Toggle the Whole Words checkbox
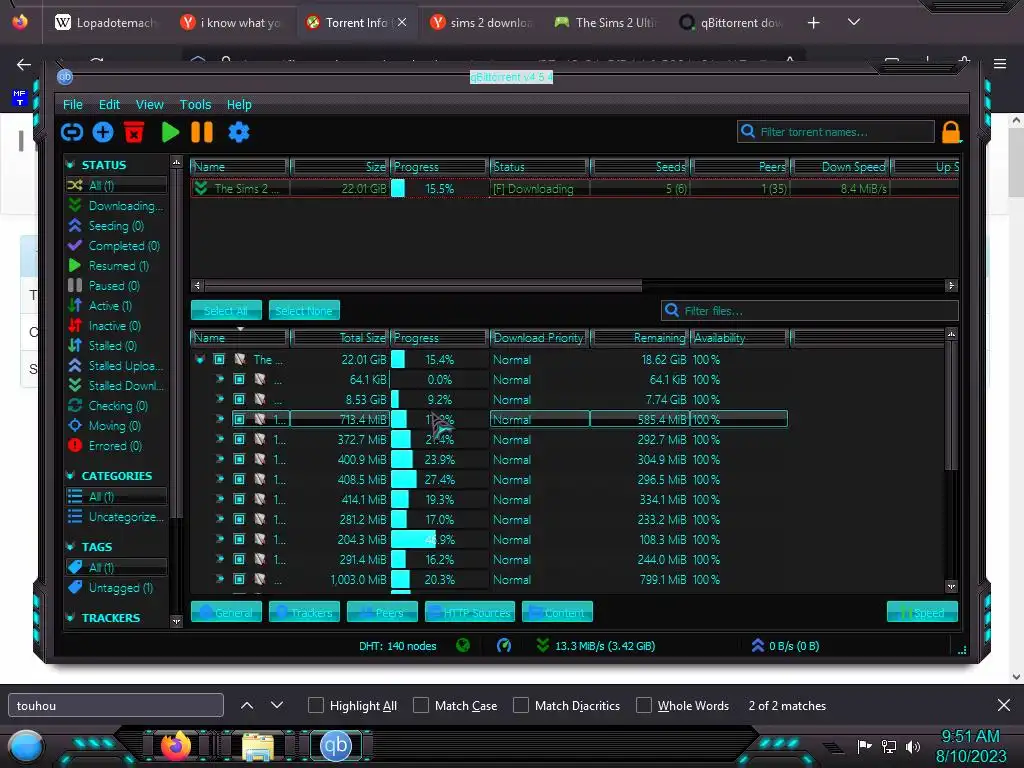Screen dimensions: 1024x768 coord(644,705)
